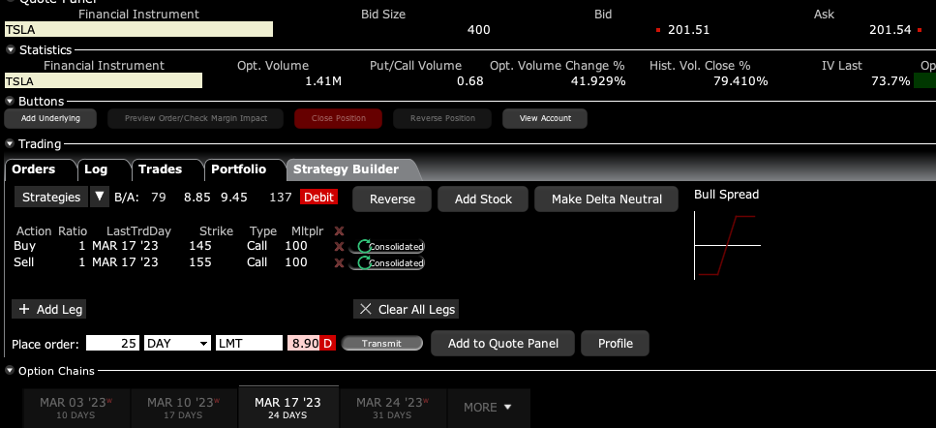Click the Reverse Position button
Image resolution: width=936 pixels, height=428 pixels.
442,118
